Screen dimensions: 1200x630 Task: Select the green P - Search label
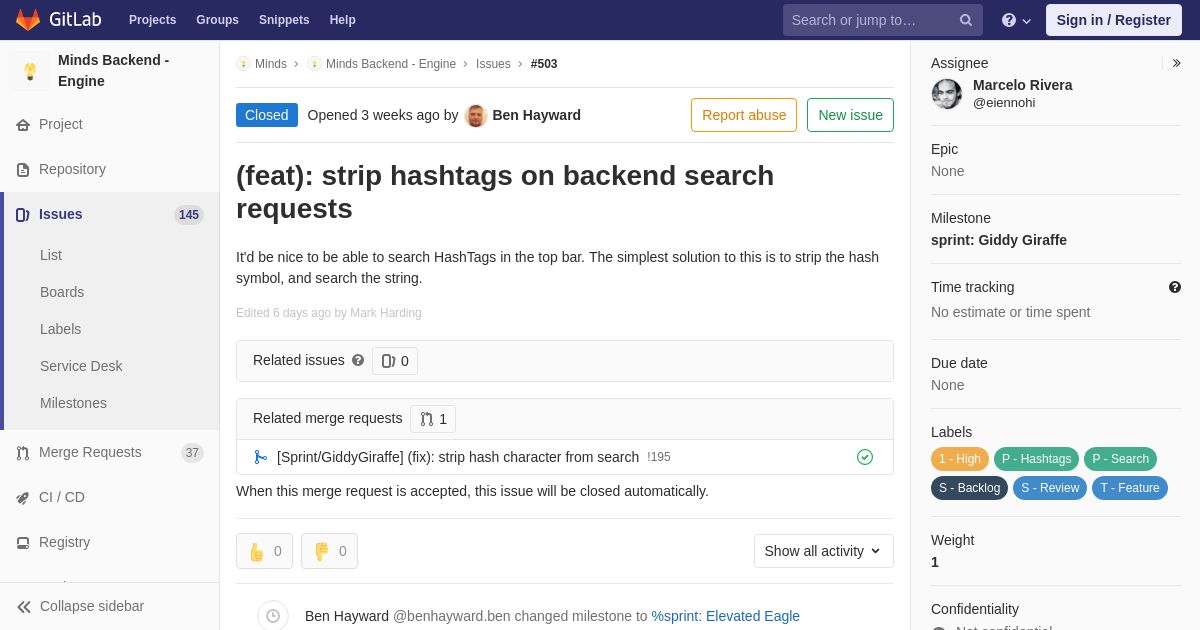tap(1120, 459)
